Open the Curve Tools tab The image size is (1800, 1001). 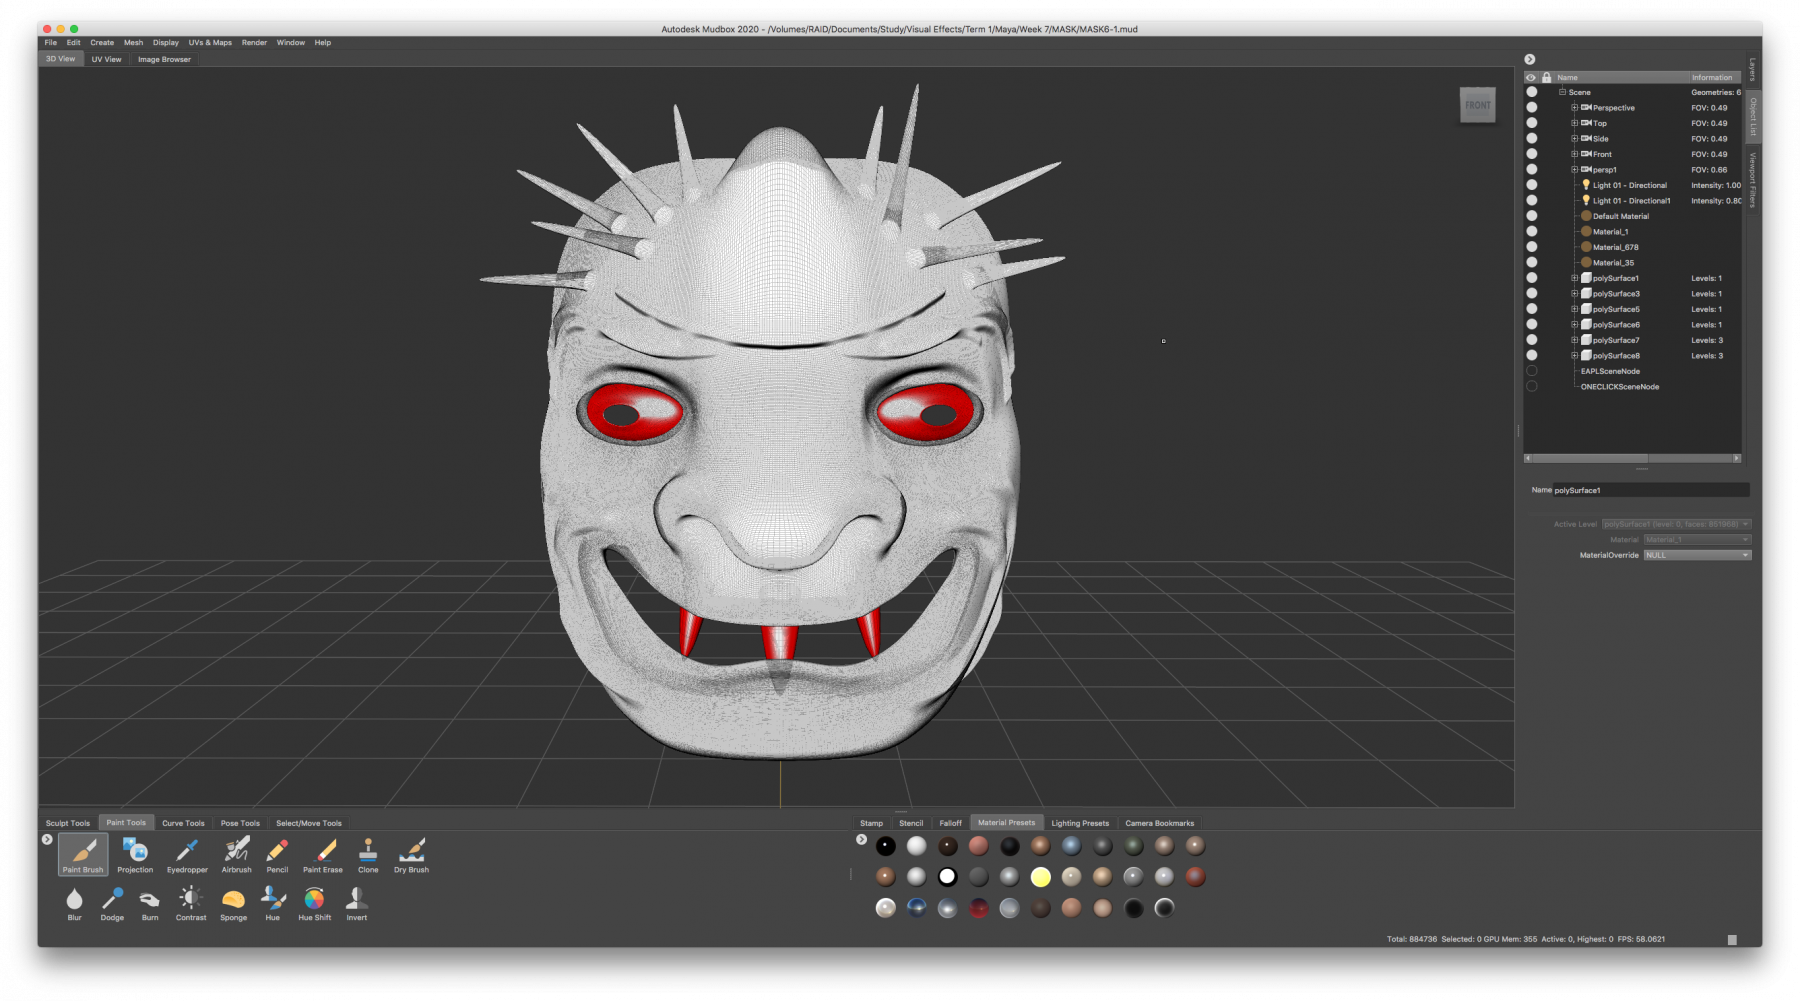(183, 823)
